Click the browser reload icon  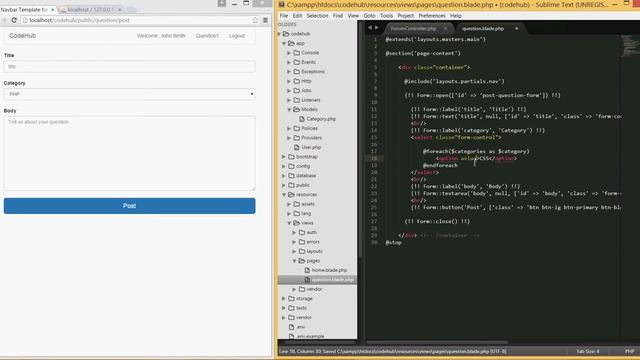[x=14, y=20]
